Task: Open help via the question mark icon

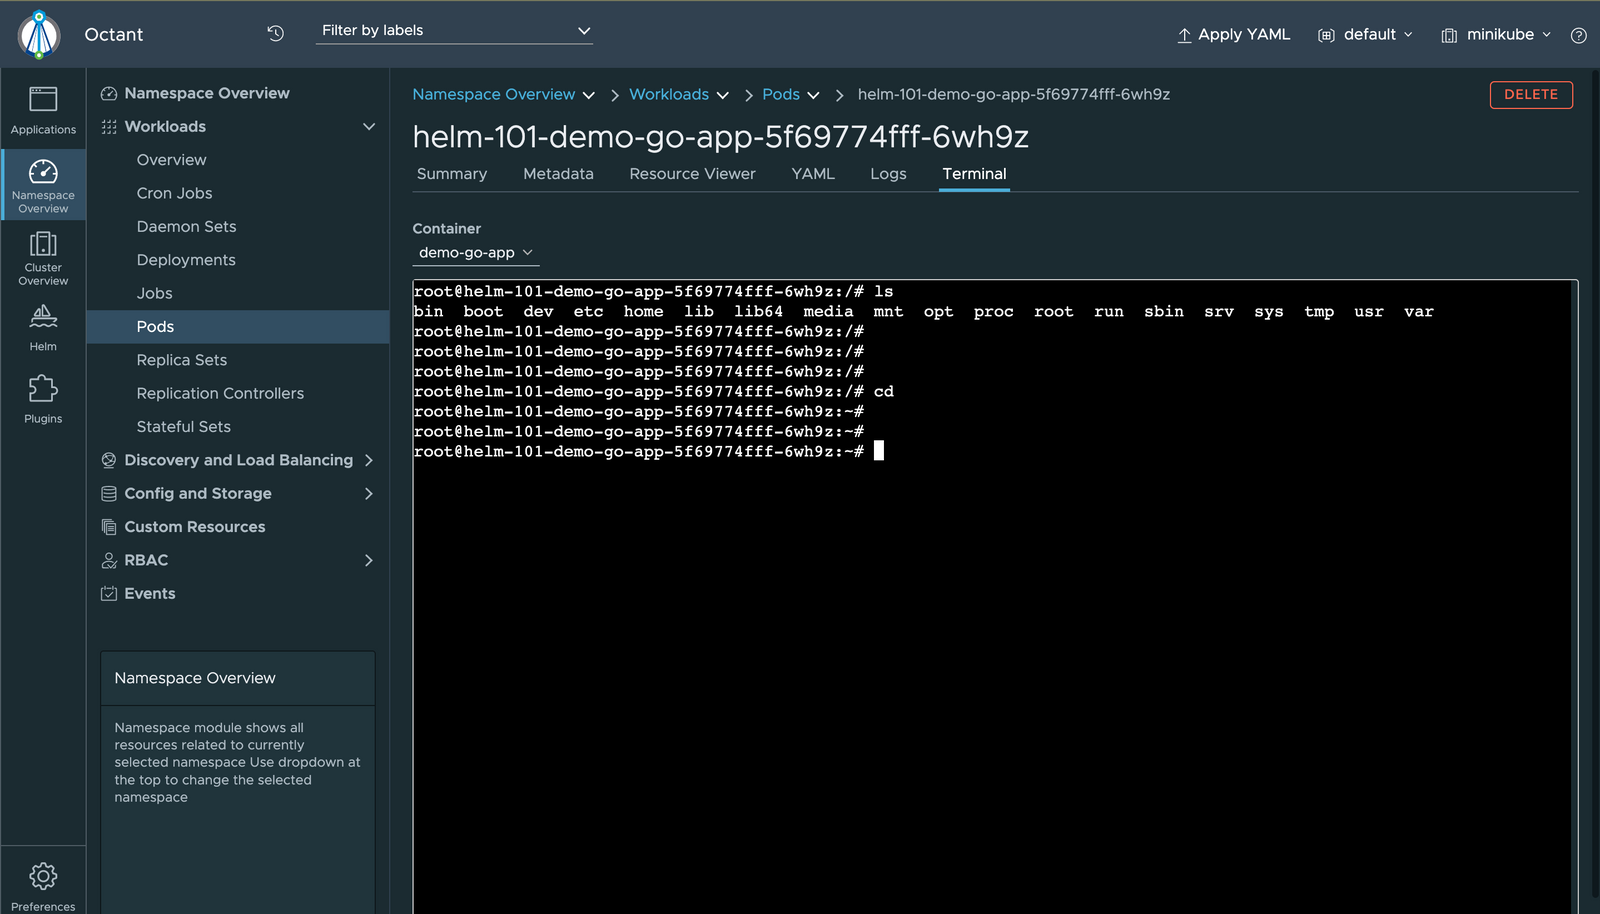Action: tap(1579, 34)
